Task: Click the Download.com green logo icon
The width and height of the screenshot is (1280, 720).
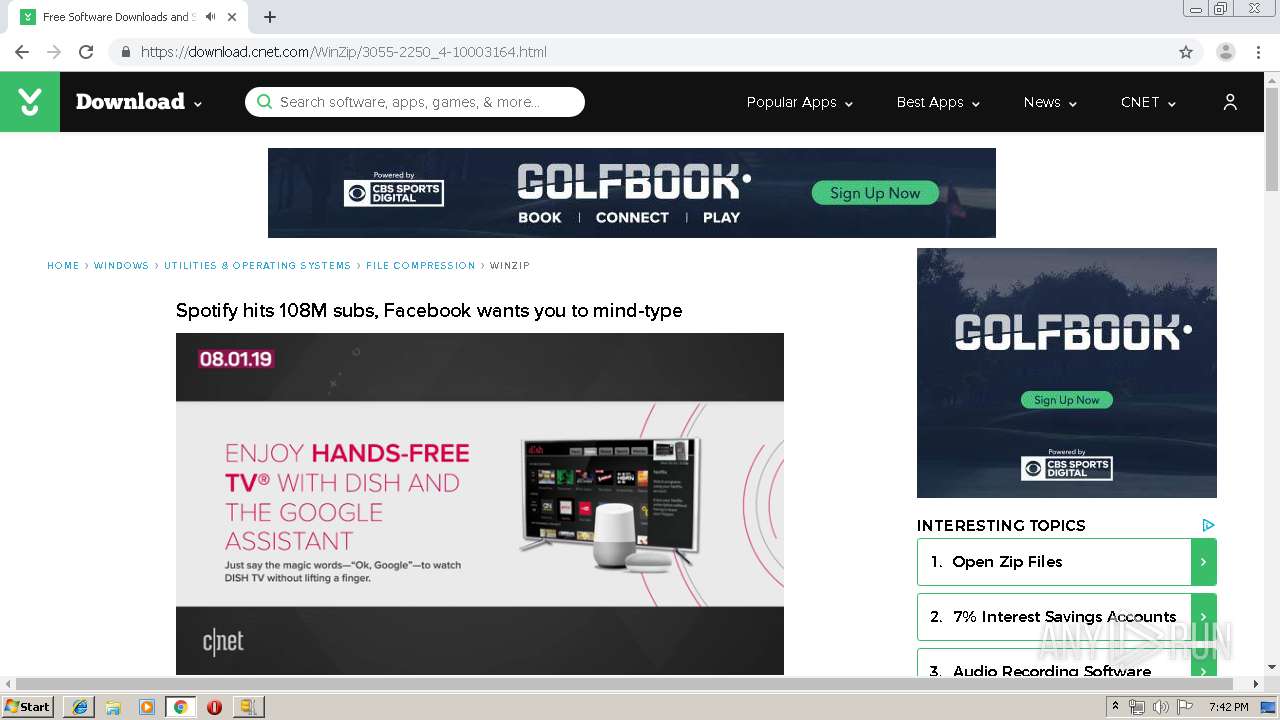Action: 30,102
